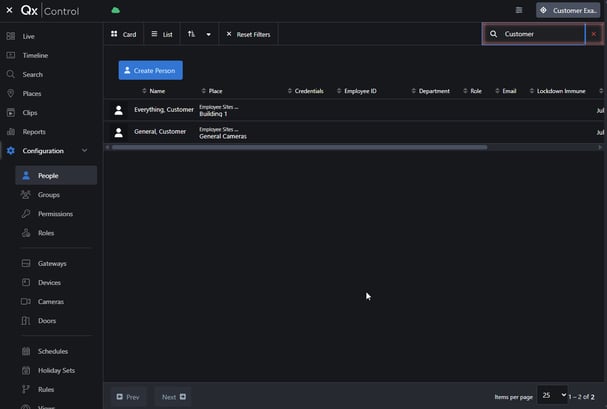Click the Devices icon

(26, 282)
